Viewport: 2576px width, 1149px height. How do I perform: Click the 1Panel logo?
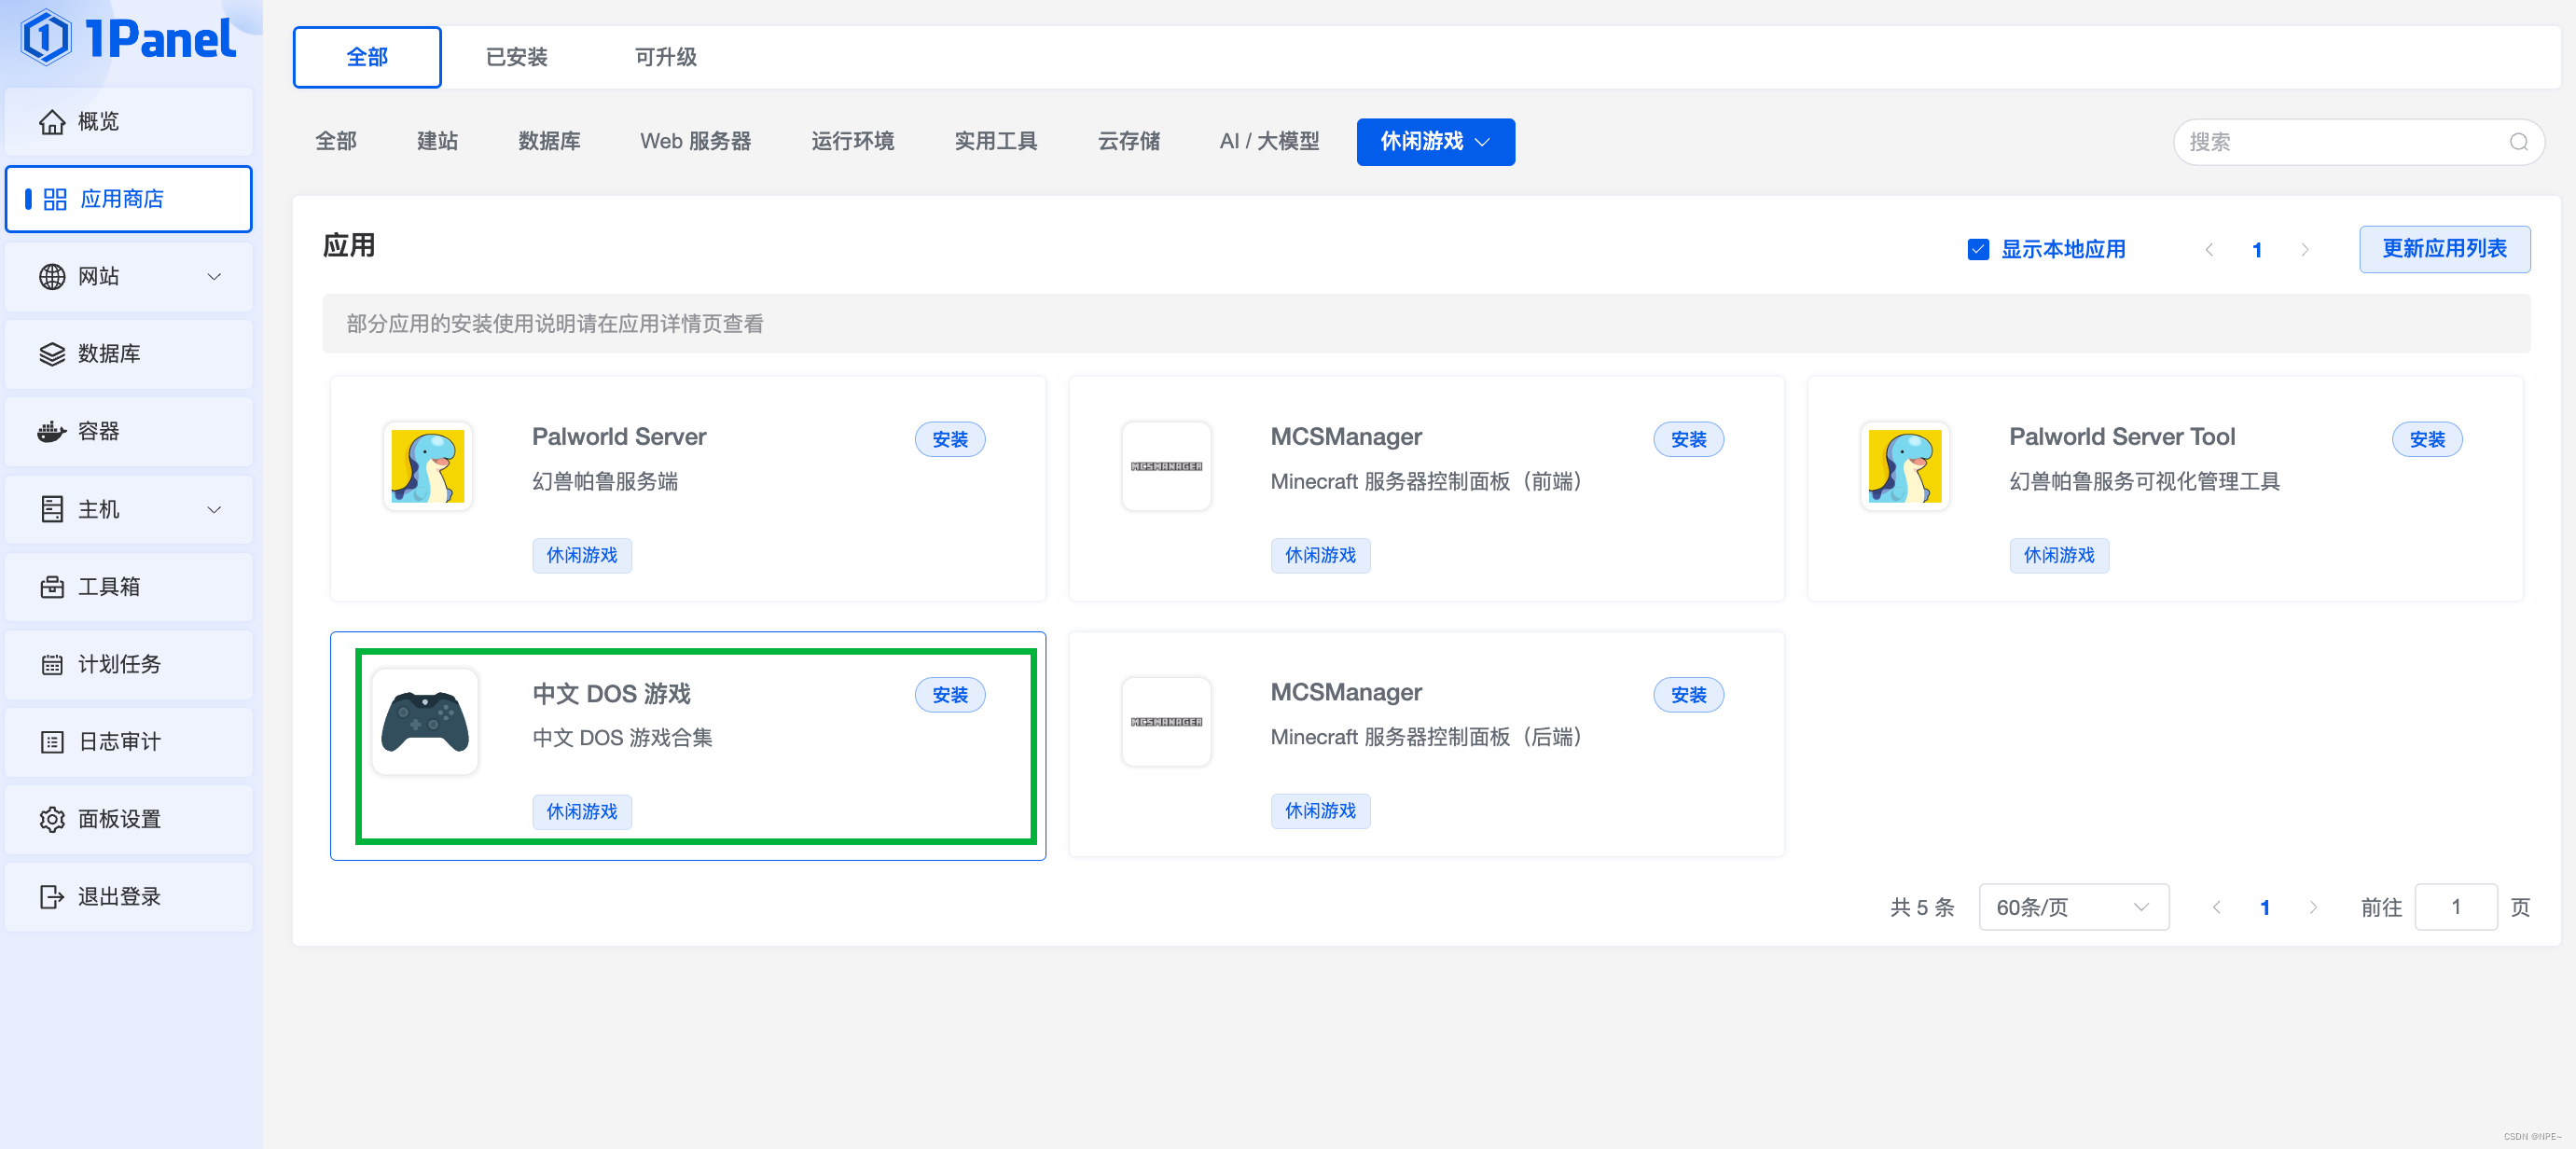[129, 38]
